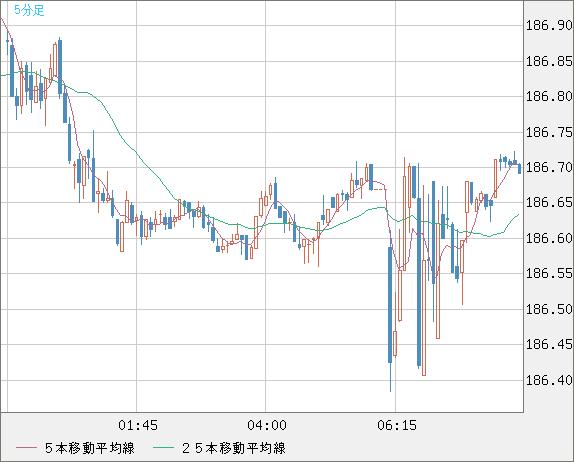Click the 5本移動平均線 legend label
The height and width of the screenshot is (462, 574).
click(x=90, y=448)
